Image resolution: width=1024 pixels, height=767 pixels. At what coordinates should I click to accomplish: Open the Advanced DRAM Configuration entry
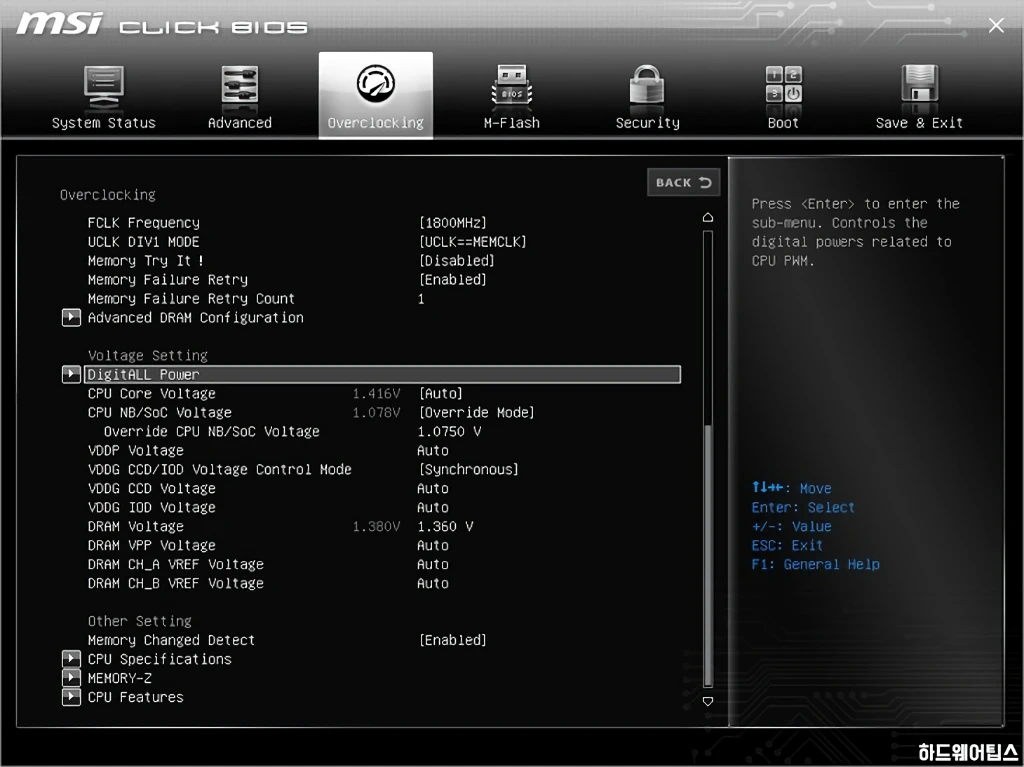196,318
